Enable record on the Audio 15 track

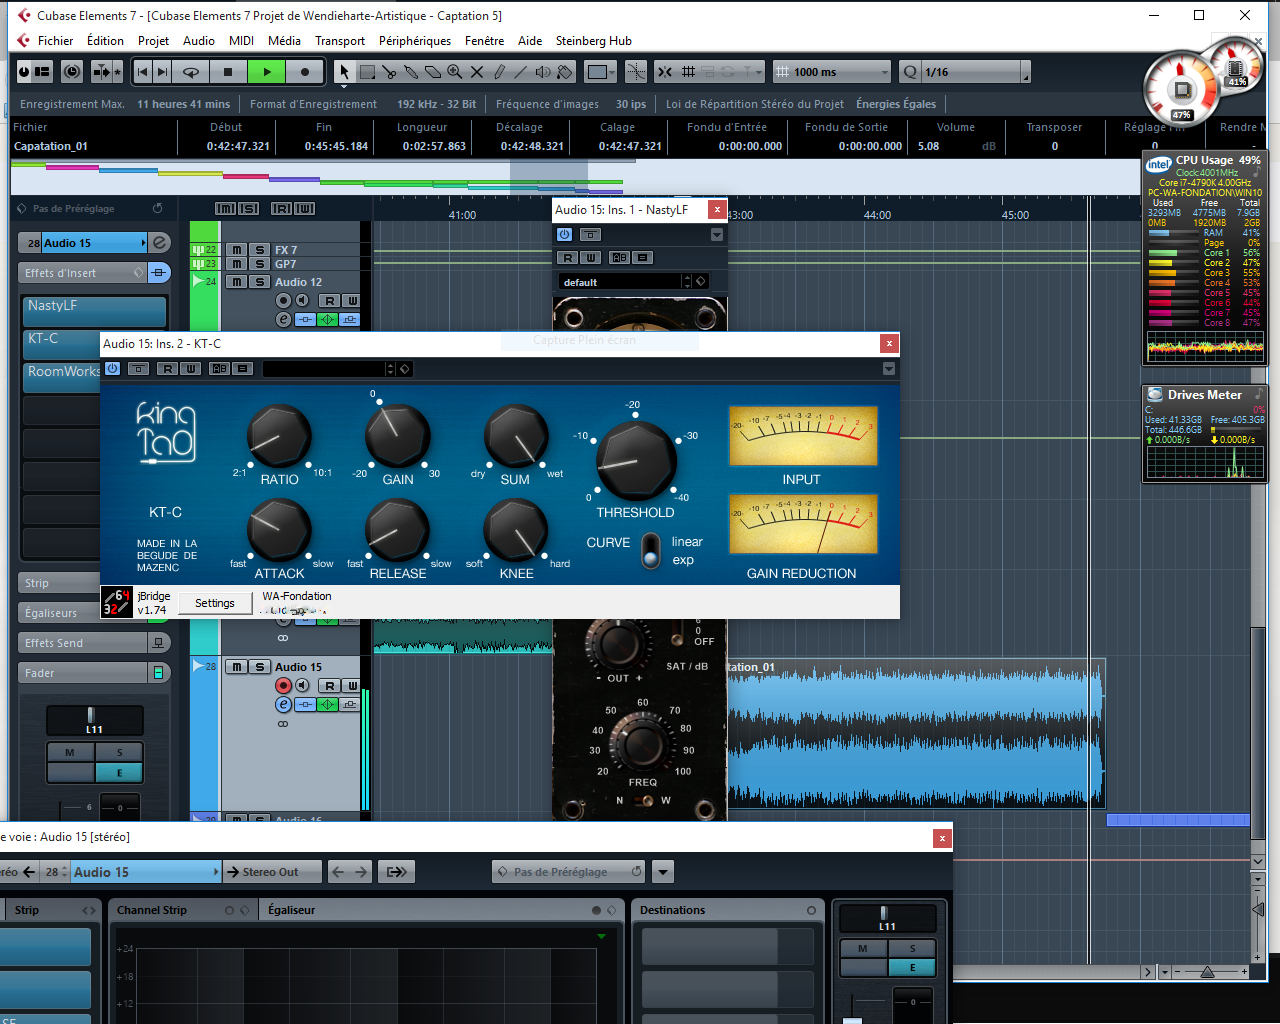click(x=283, y=685)
